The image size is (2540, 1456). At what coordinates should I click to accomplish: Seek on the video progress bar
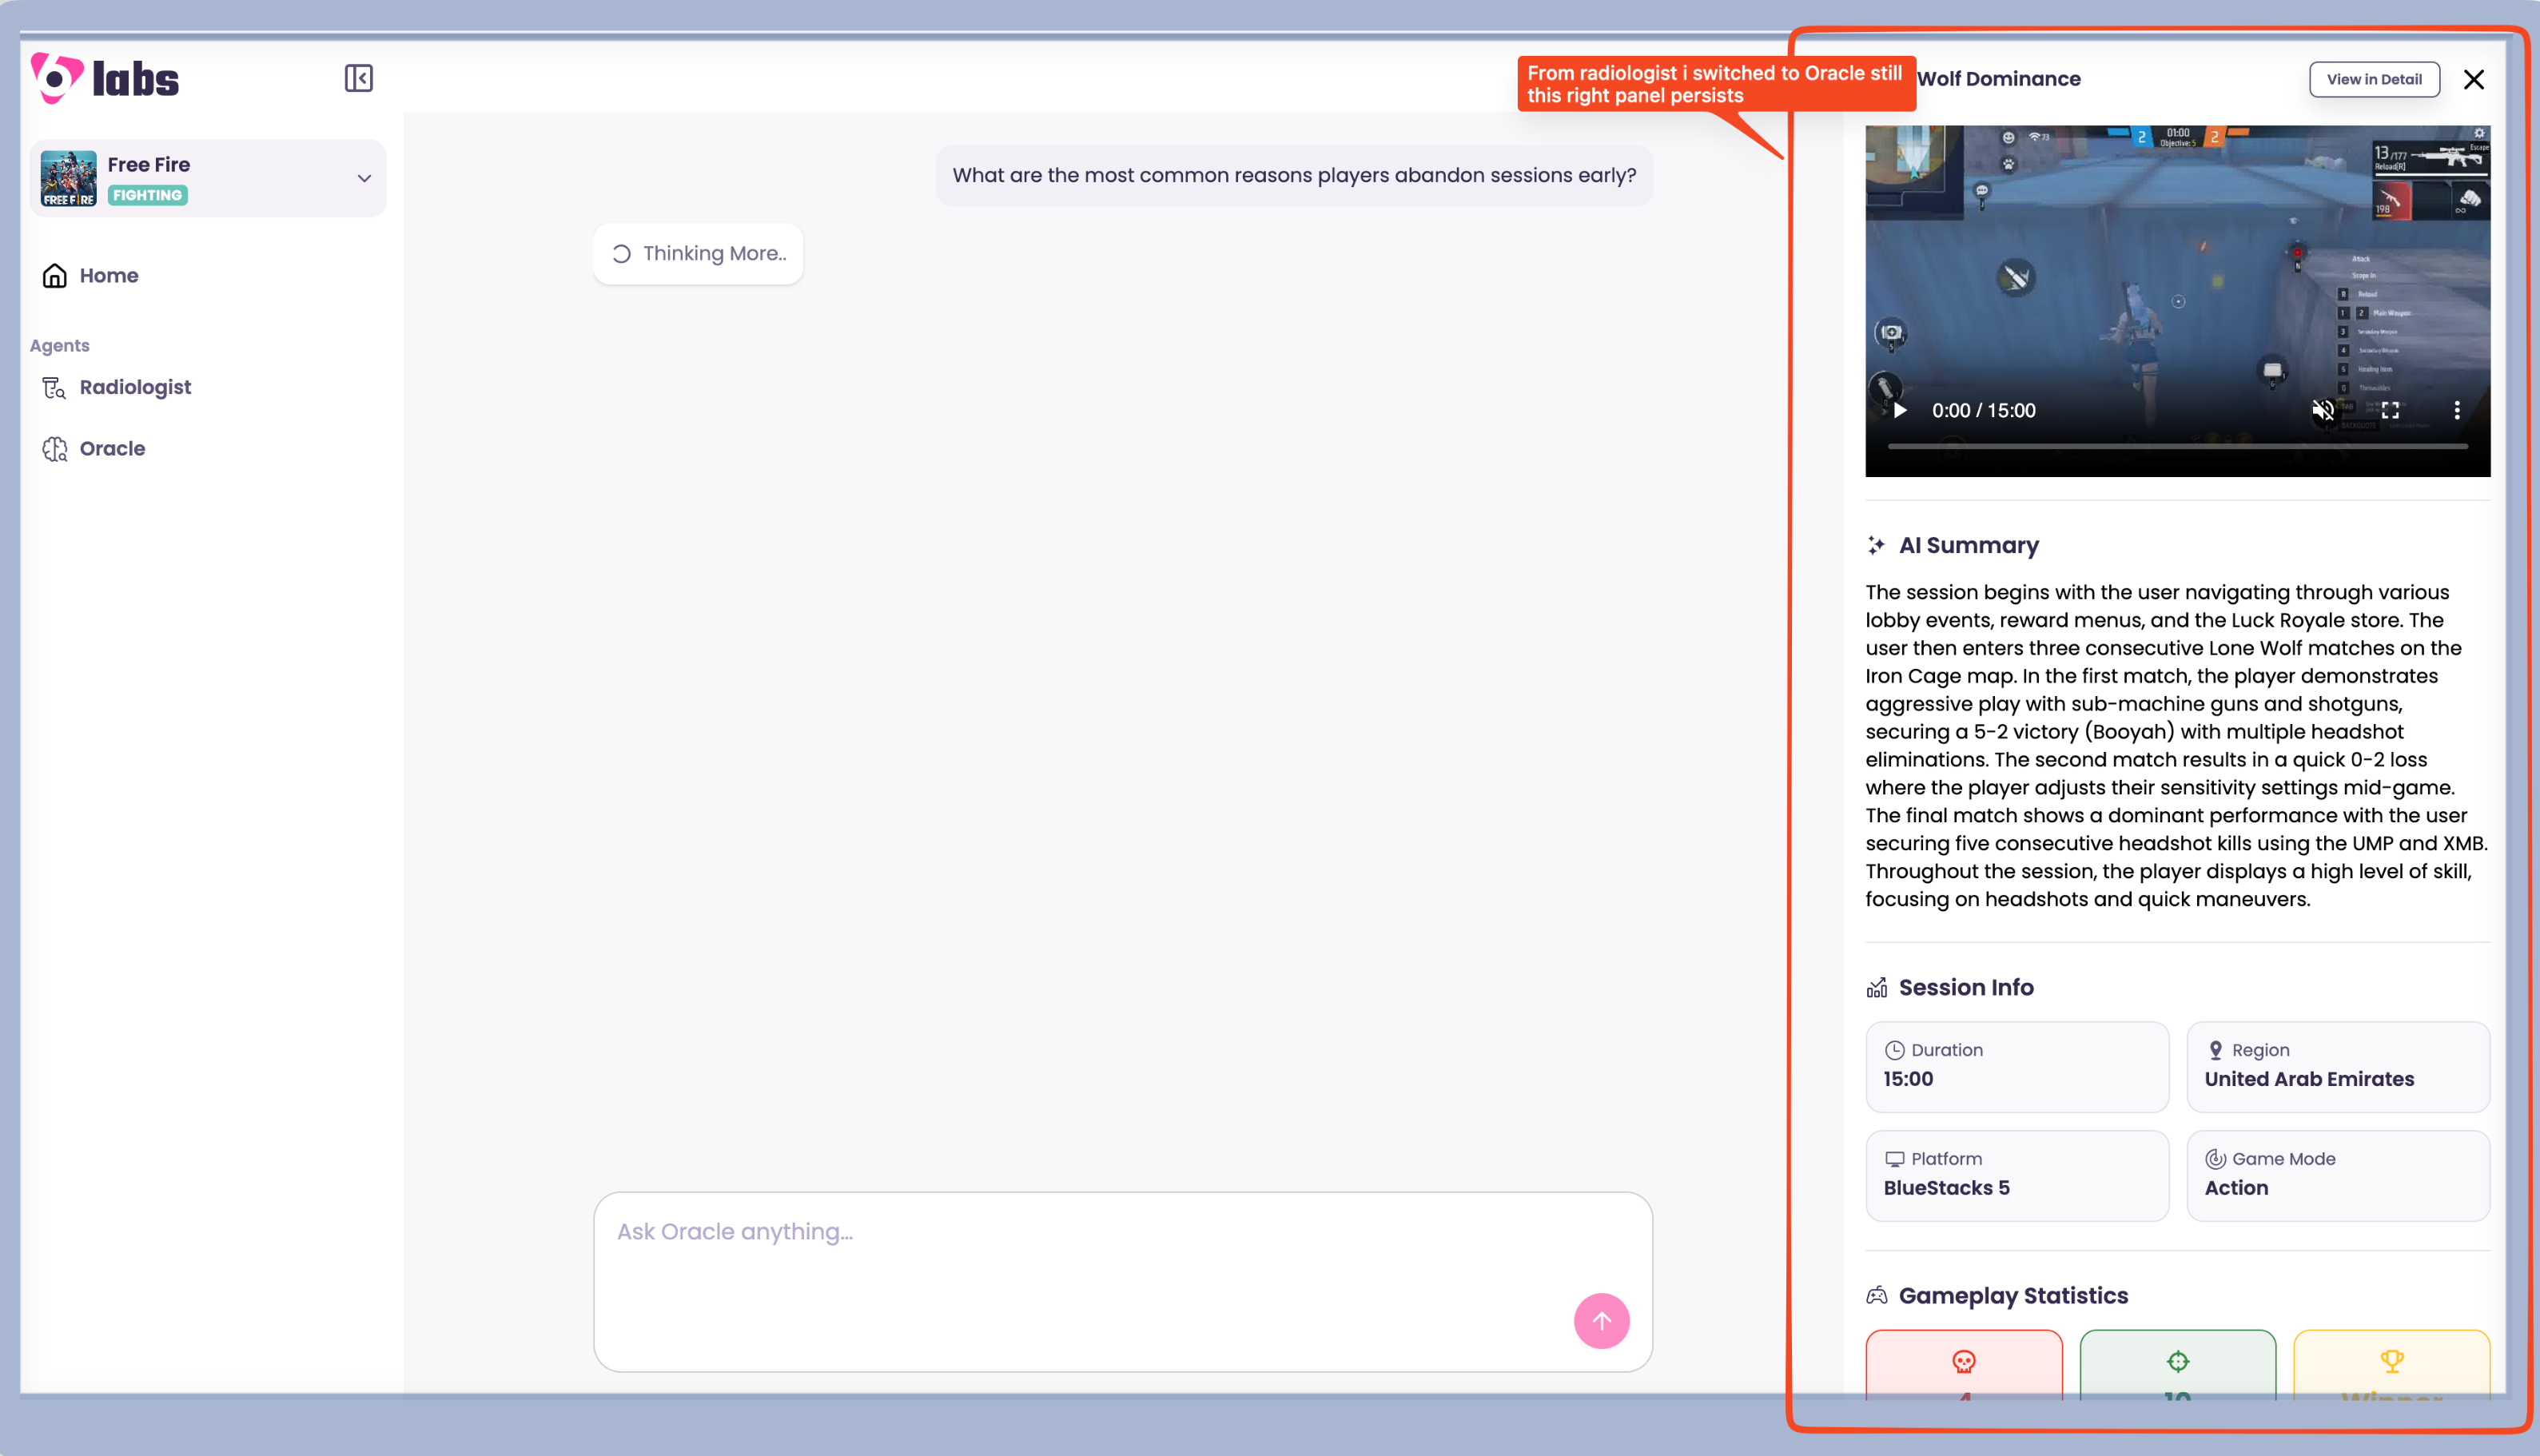click(x=2177, y=446)
